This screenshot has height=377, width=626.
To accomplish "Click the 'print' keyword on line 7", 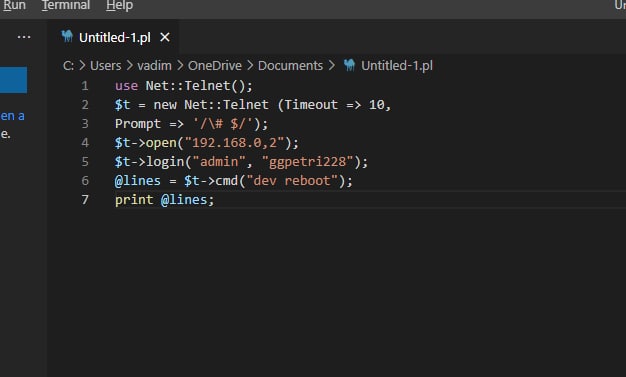I will click(134, 200).
